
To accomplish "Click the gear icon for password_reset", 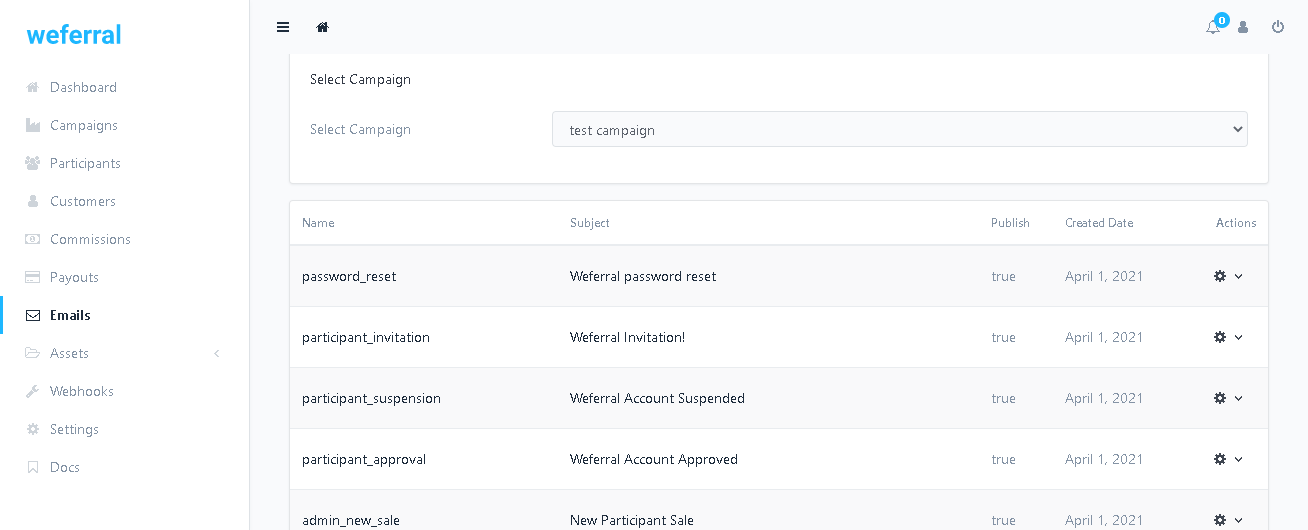I will click(x=1220, y=276).
